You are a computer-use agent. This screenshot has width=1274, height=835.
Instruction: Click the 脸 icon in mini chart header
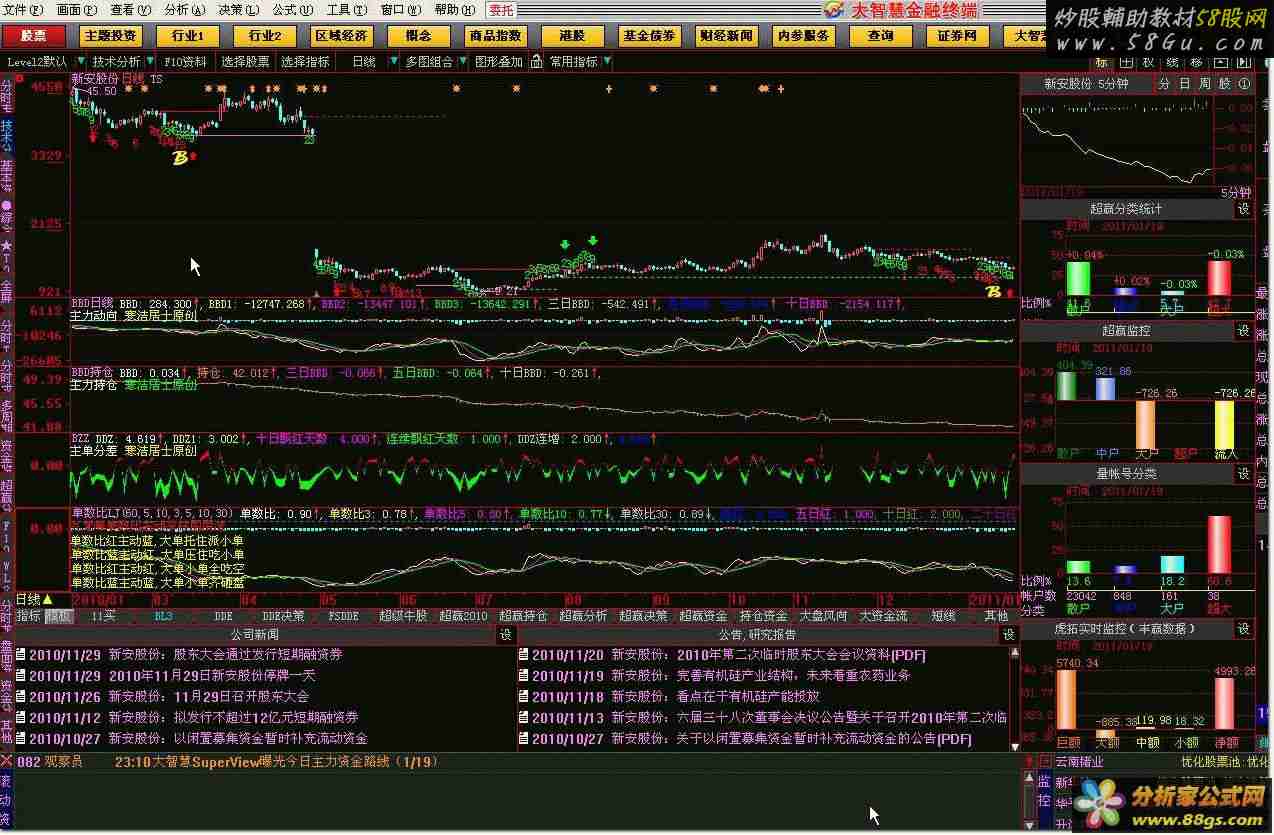click(x=1225, y=84)
